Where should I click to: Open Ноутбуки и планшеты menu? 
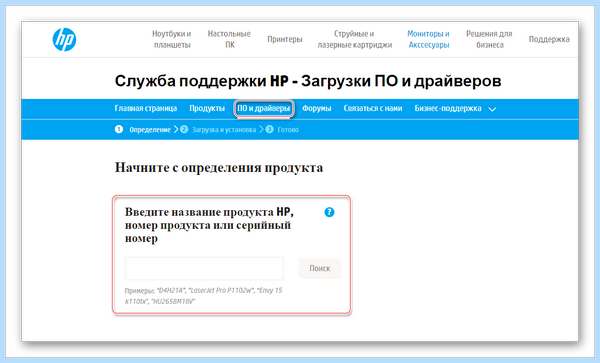[172, 39]
